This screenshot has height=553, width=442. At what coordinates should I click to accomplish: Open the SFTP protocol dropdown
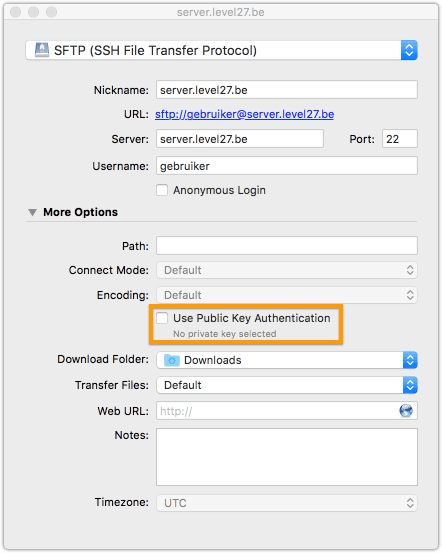click(222, 50)
